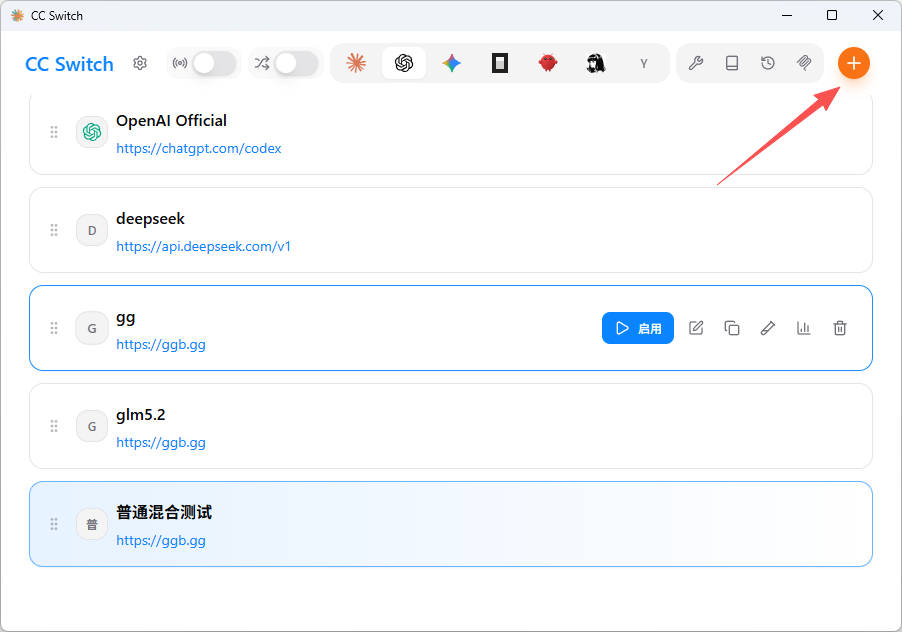The image size is (902, 632).
Task: Click the OpenAI Official logo icon
Action: click(x=92, y=132)
